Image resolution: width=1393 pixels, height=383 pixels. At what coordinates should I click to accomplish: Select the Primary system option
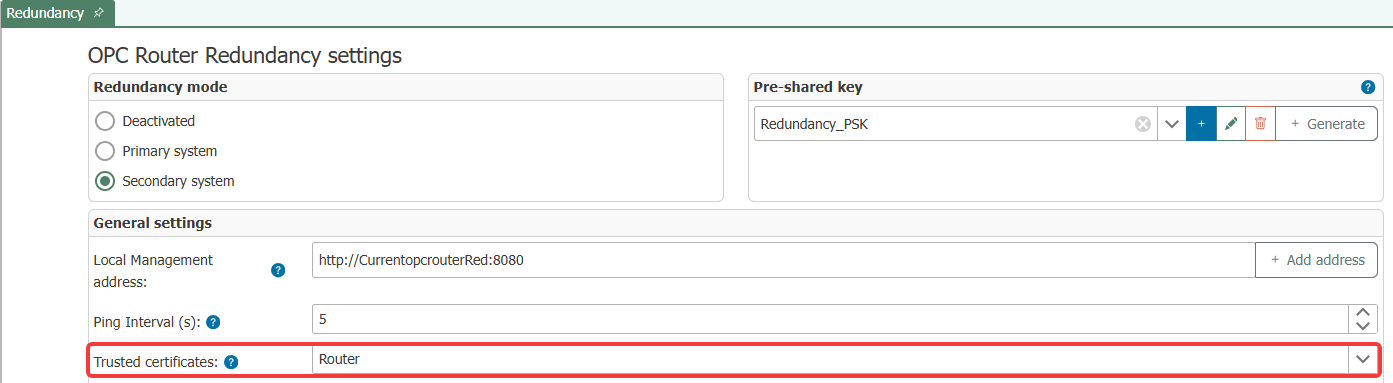[x=104, y=151]
